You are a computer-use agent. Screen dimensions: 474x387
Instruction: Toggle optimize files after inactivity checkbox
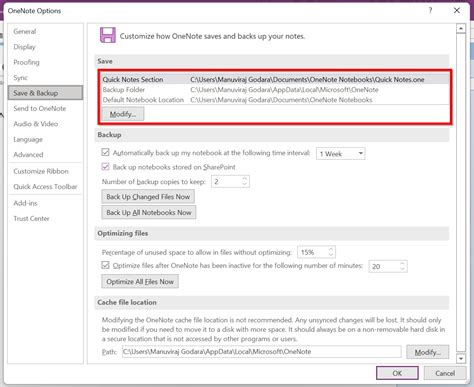coord(105,265)
